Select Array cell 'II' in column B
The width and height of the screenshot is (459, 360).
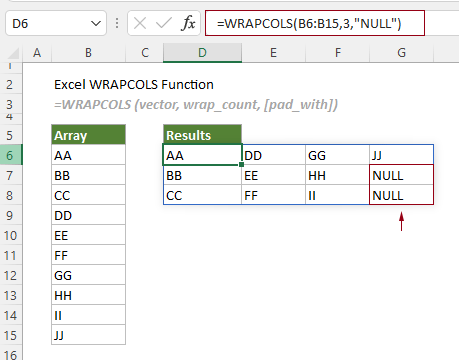(88, 315)
